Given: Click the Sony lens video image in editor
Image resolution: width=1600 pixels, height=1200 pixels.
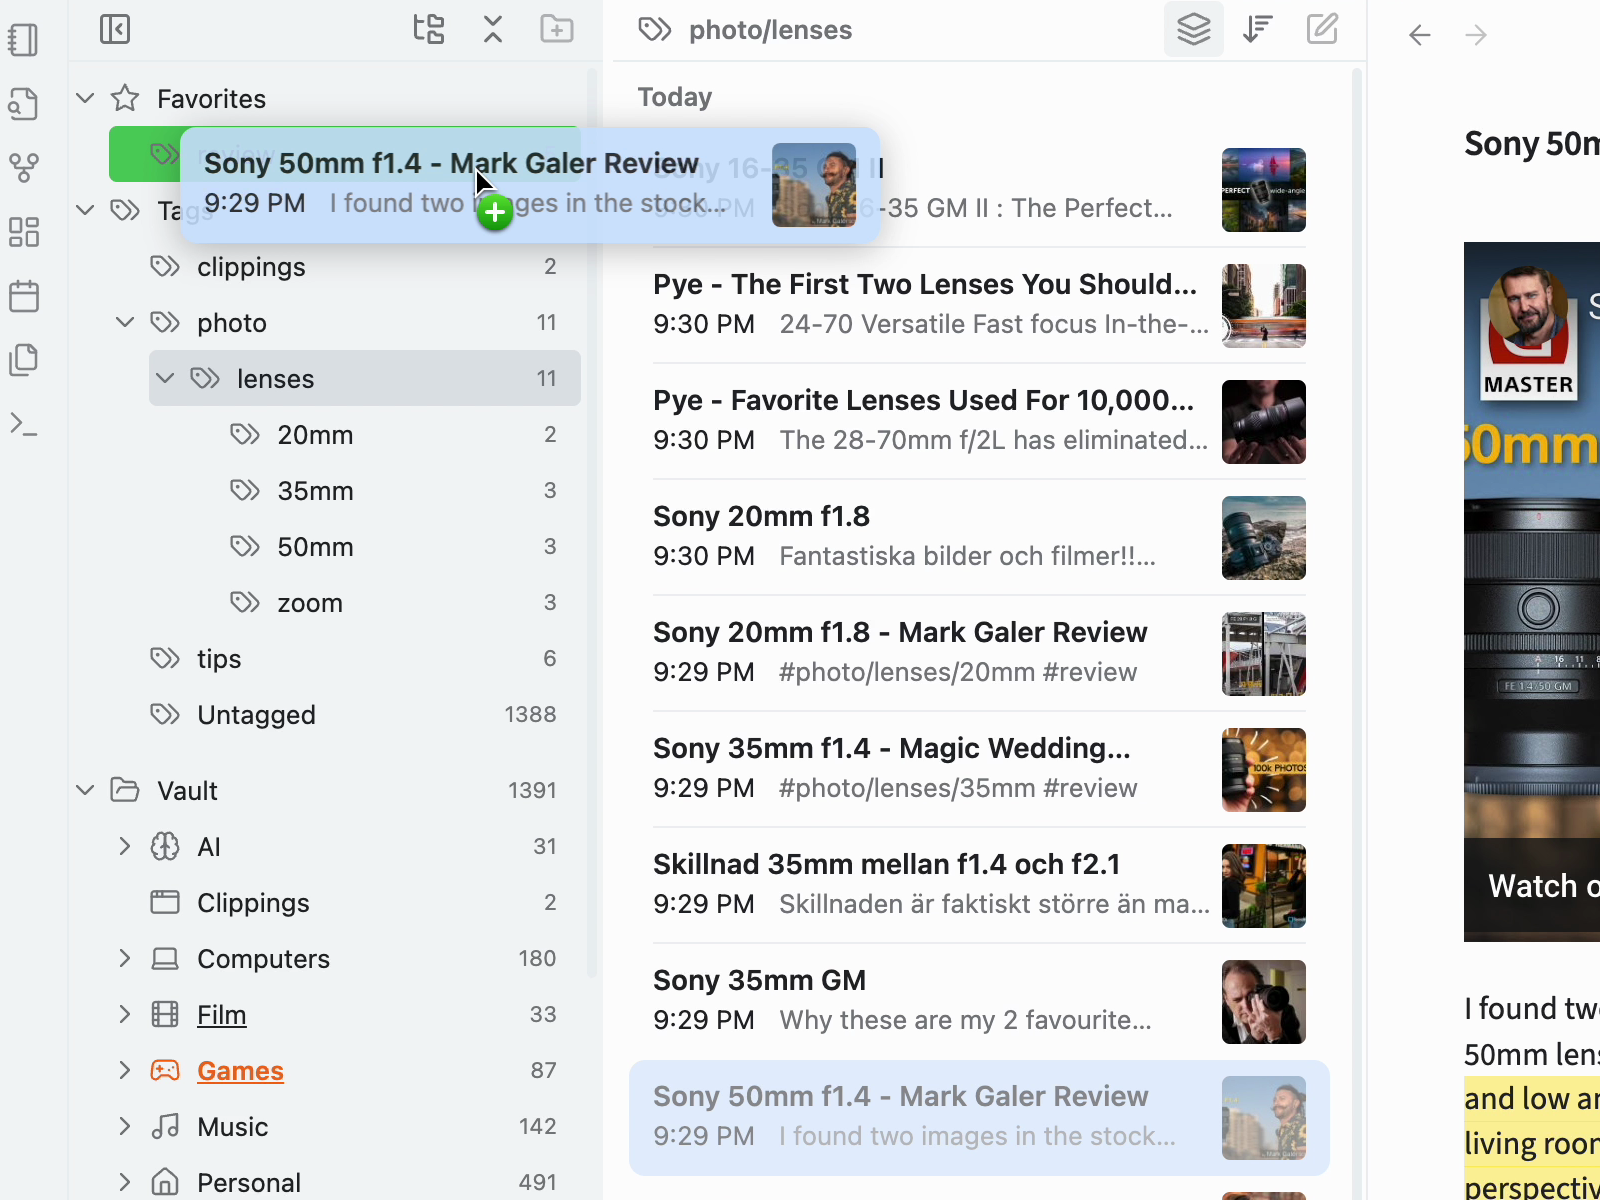Looking at the screenshot, I should (1532, 591).
